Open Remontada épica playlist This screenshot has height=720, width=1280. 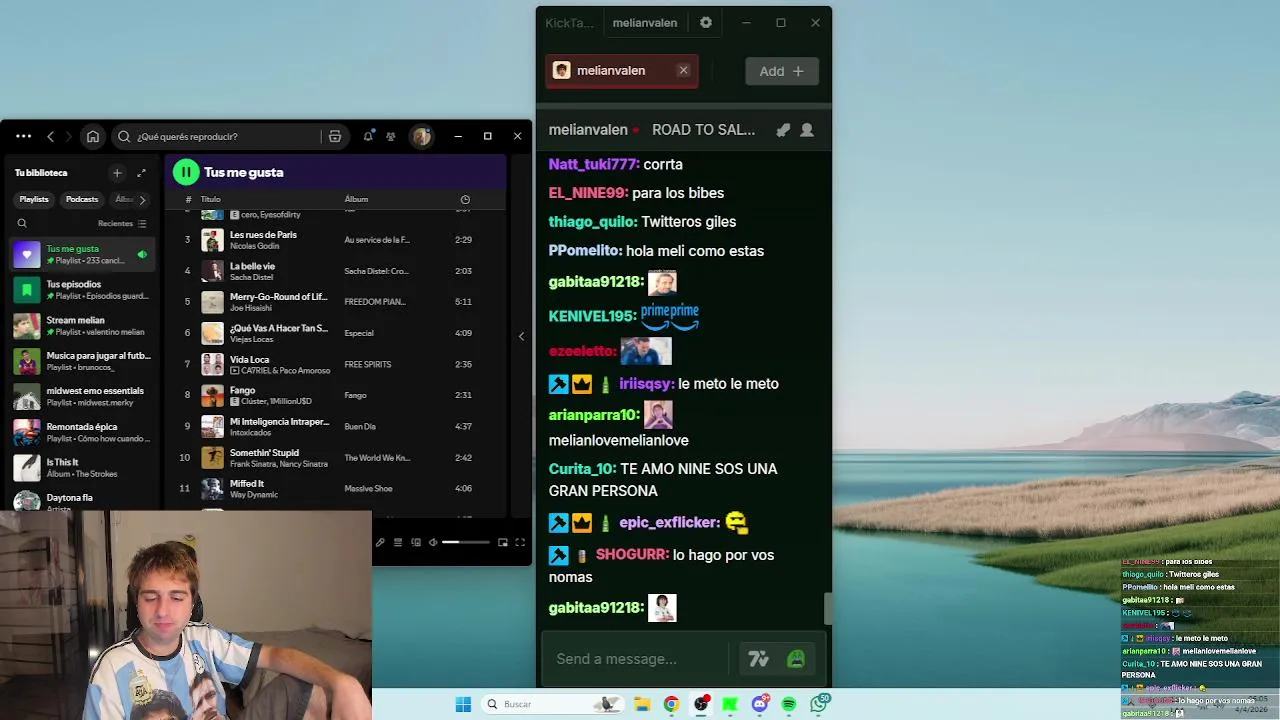point(84,432)
